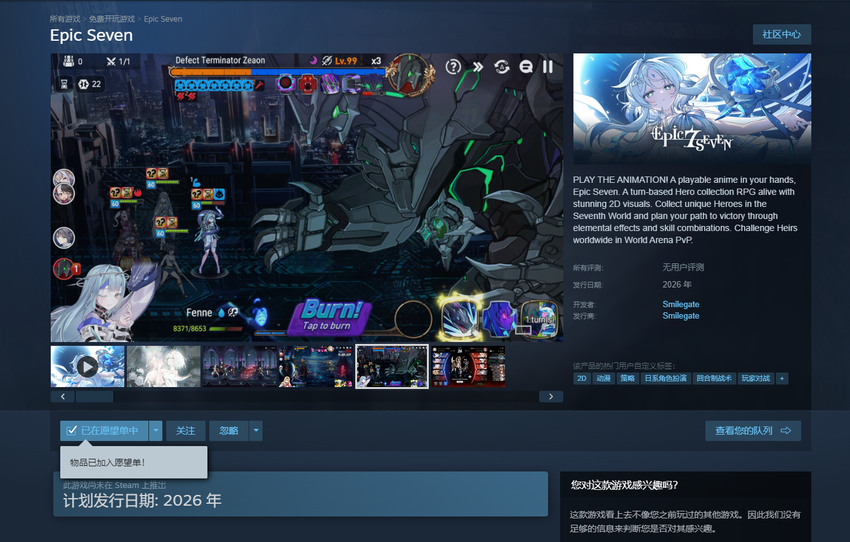This screenshot has height=542, width=850.
Task: Click the 物品已加入愿望单 tooltip popup
Action: pyautogui.click(x=134, y=462)
